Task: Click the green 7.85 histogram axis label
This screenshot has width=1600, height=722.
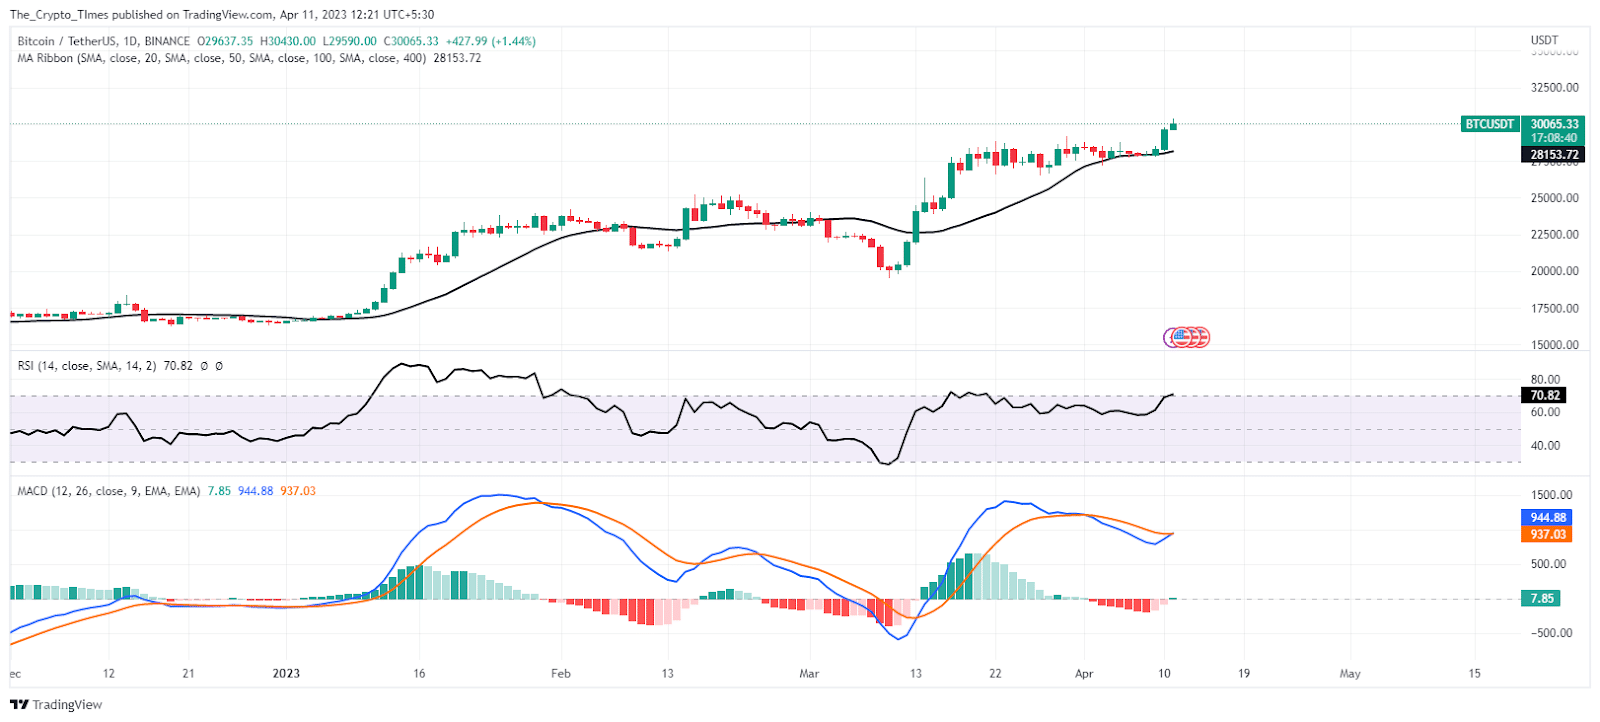Action: click(1542, 599)
